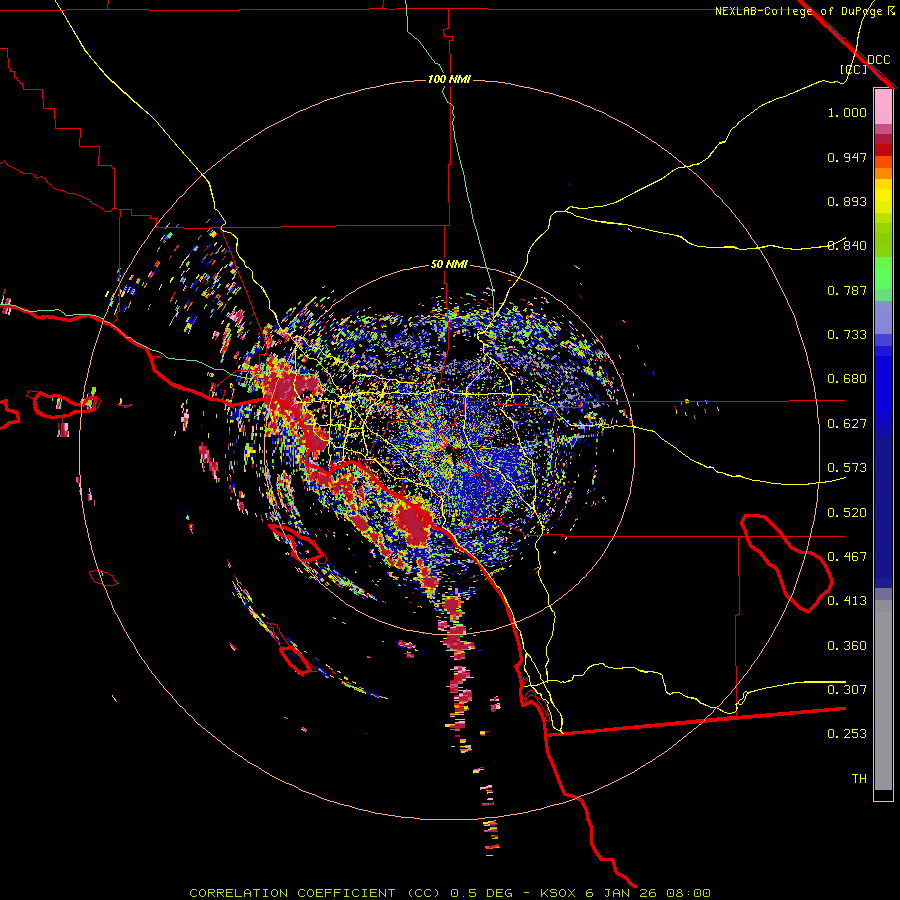Click the DCC label above the color bar
Viewport: 900px width, 900px height.
click(878, 60)
